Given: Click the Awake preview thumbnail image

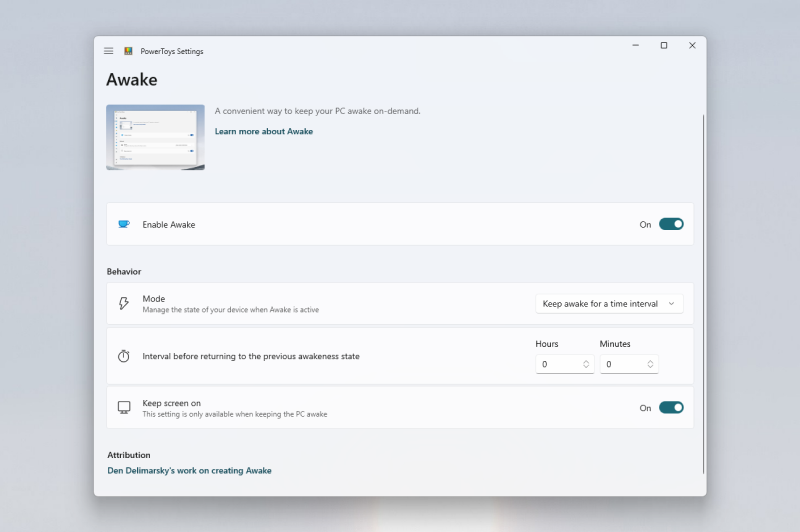Looking at the screenshot, I should (155, 137).
